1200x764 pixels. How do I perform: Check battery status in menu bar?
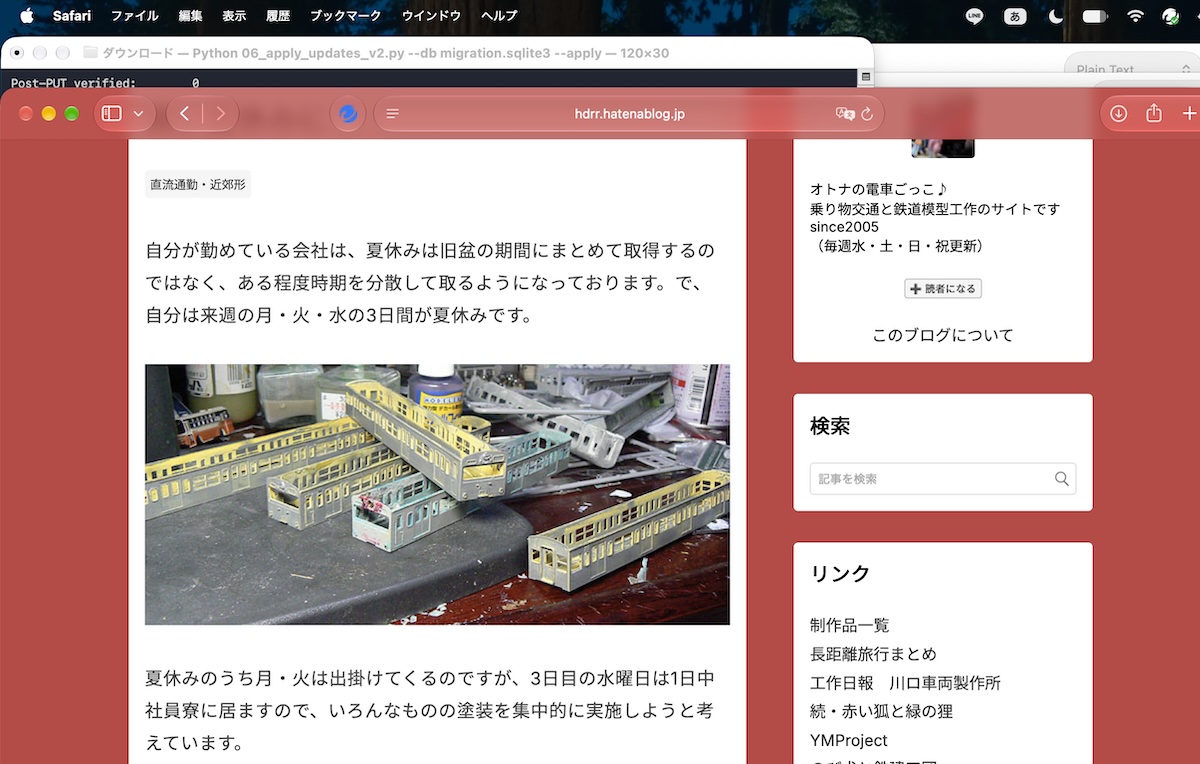(x=1095, y=16)
